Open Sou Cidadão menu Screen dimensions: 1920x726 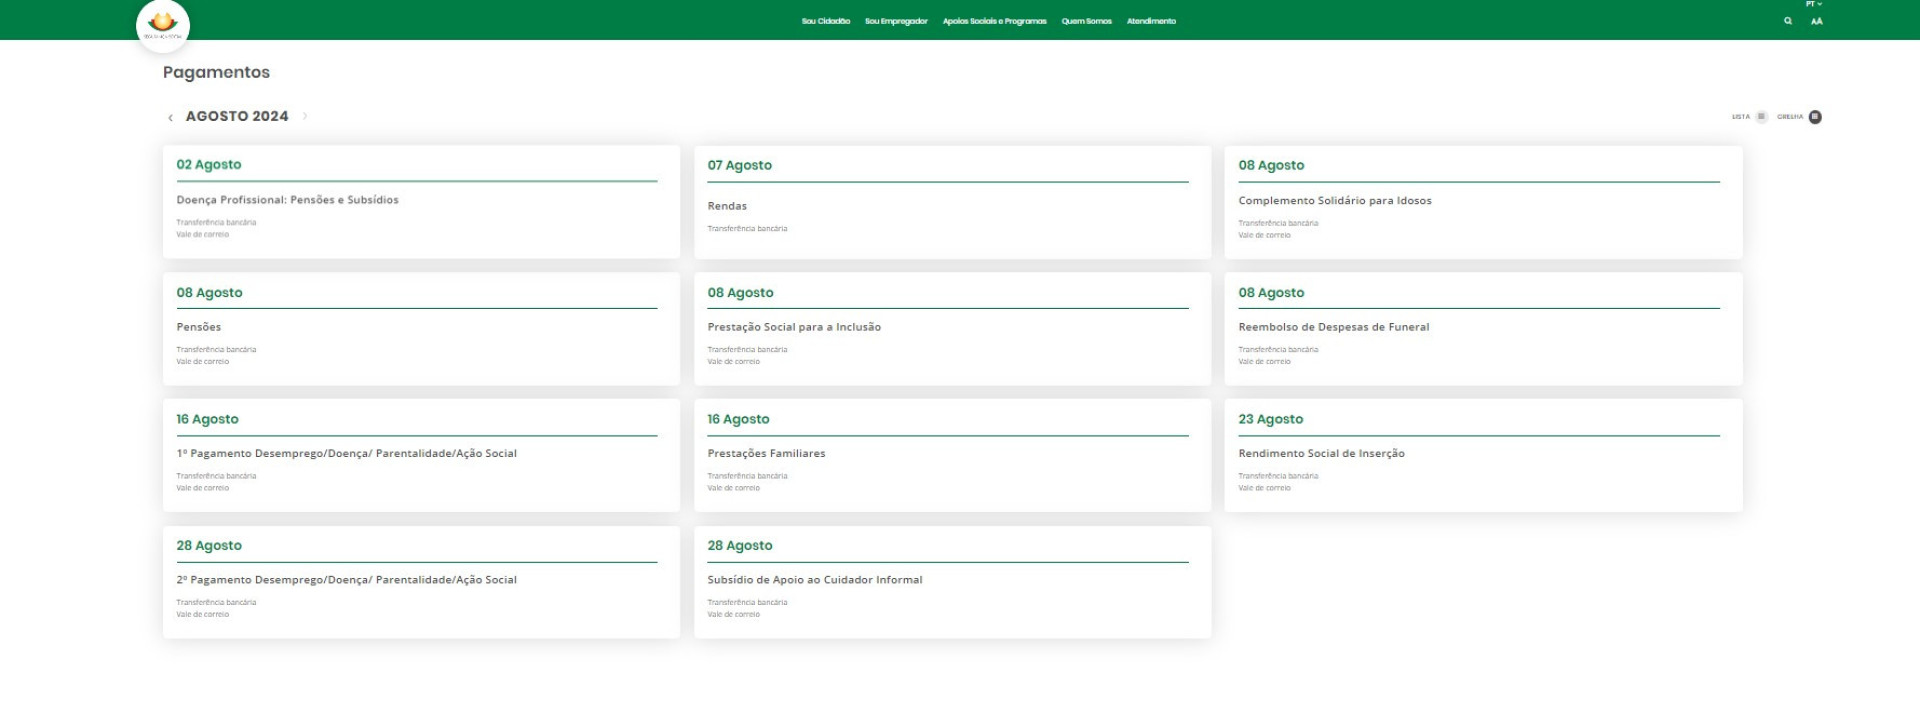coord(826,21)
